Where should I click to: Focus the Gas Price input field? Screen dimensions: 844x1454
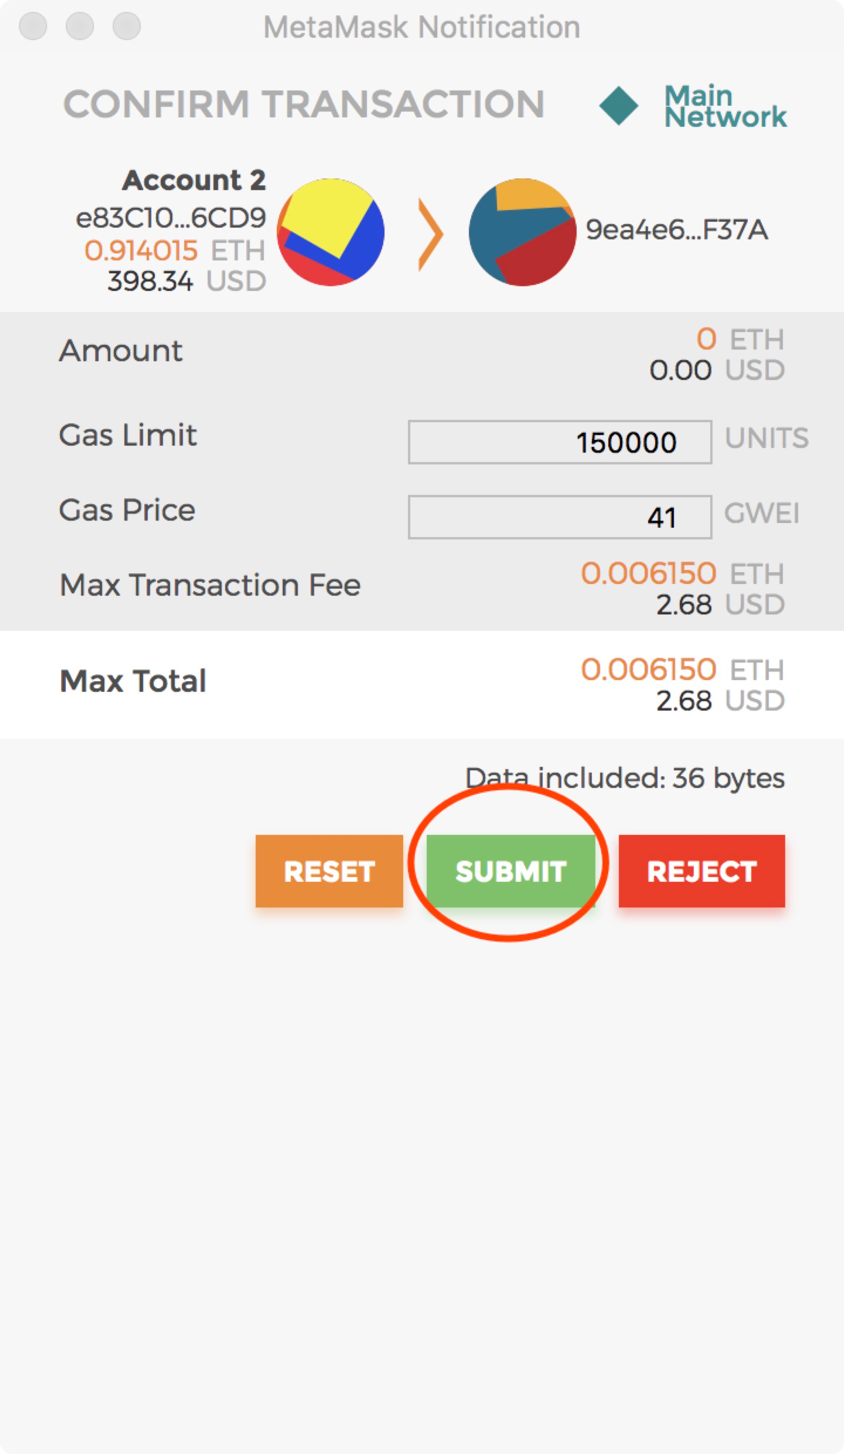(x=560, y=517)
